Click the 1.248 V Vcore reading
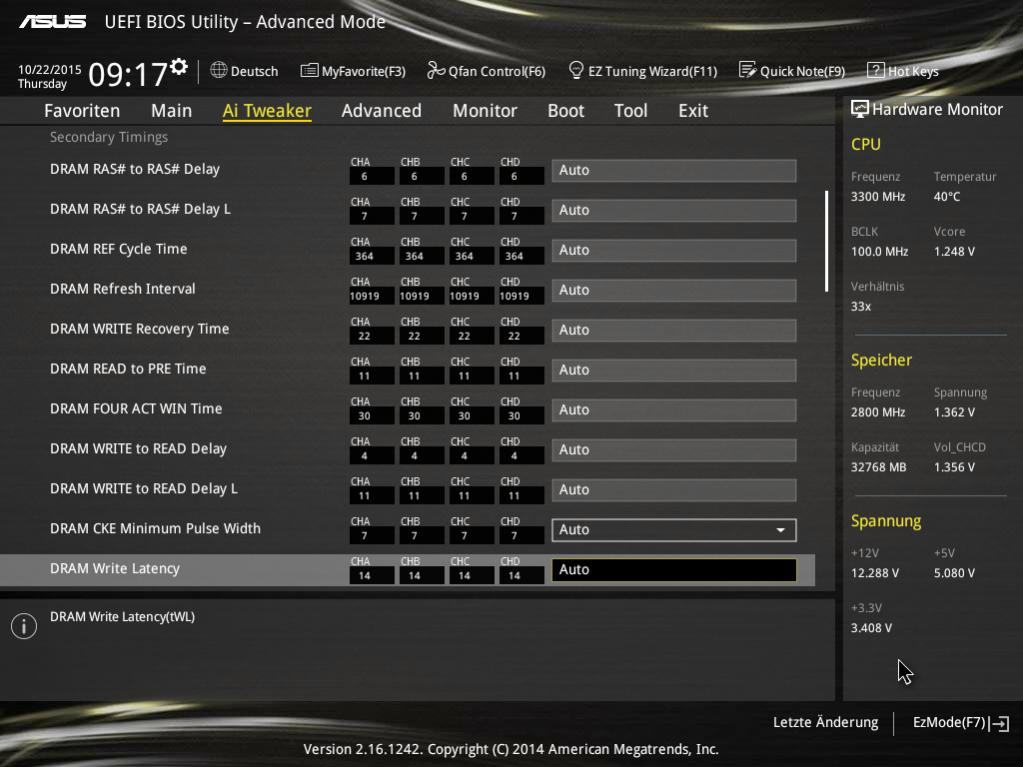1023x767 pixels. tap(954, 251)
